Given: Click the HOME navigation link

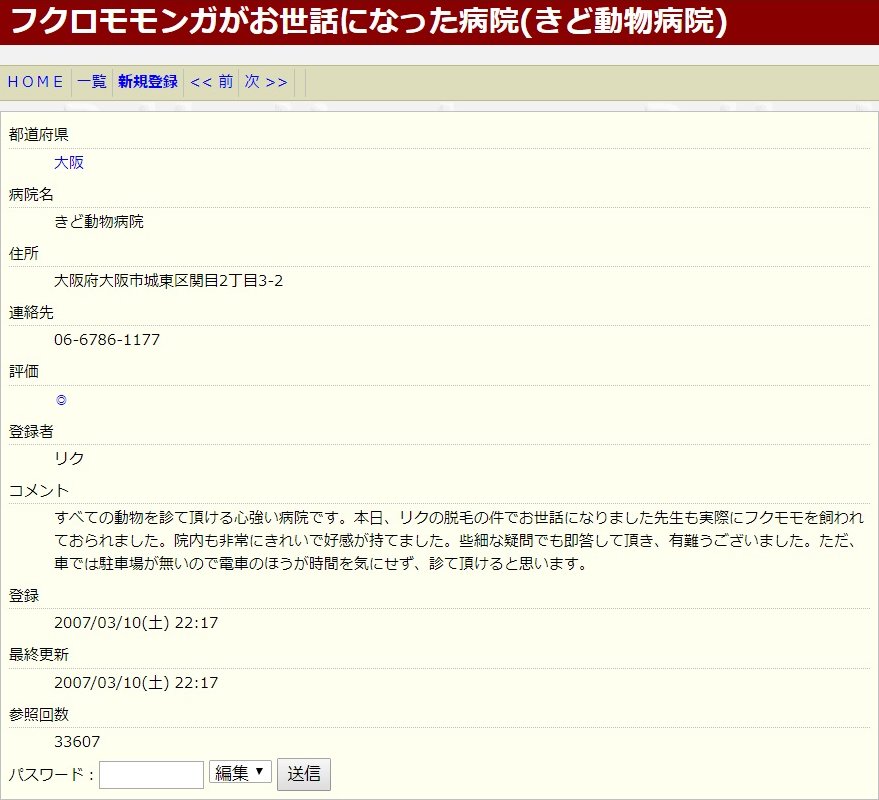Looking at the screenshot, I should (x=36, y=82).
